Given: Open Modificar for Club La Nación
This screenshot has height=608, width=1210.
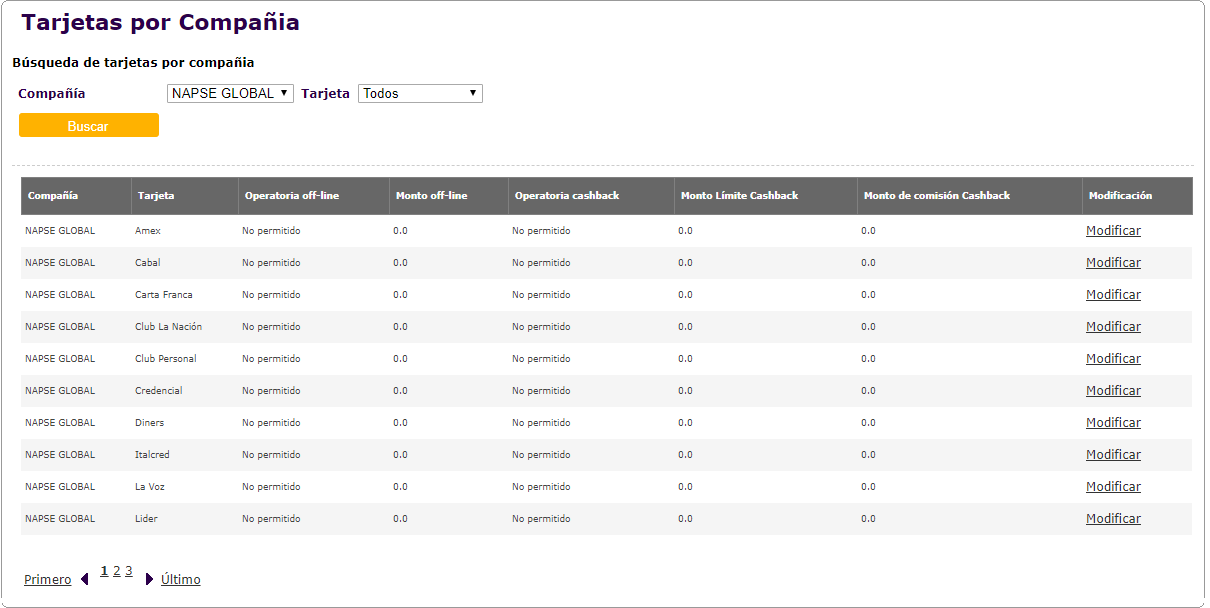Looking at the screenshot, I should (x=1113, y=327).
